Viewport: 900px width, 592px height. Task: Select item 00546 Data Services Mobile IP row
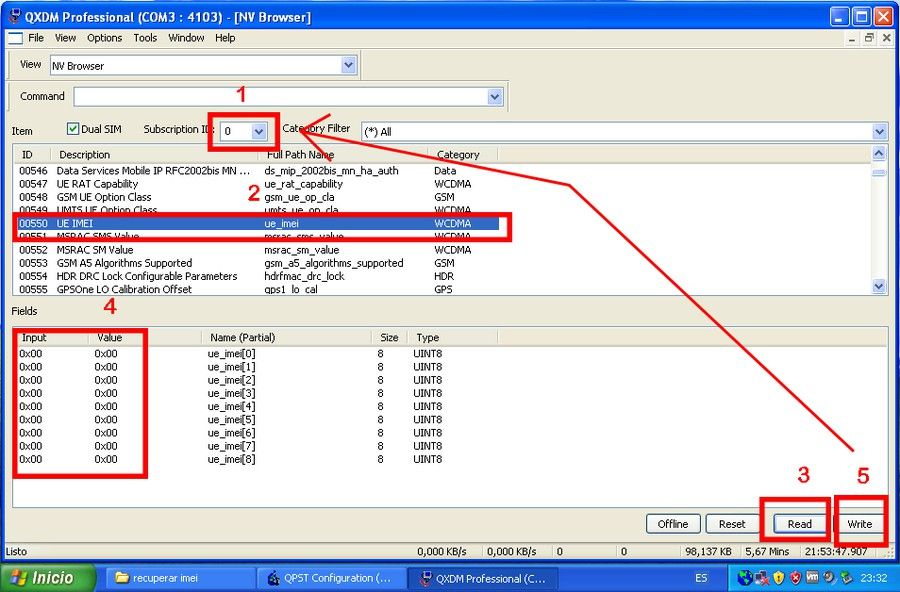pos(258,171)
